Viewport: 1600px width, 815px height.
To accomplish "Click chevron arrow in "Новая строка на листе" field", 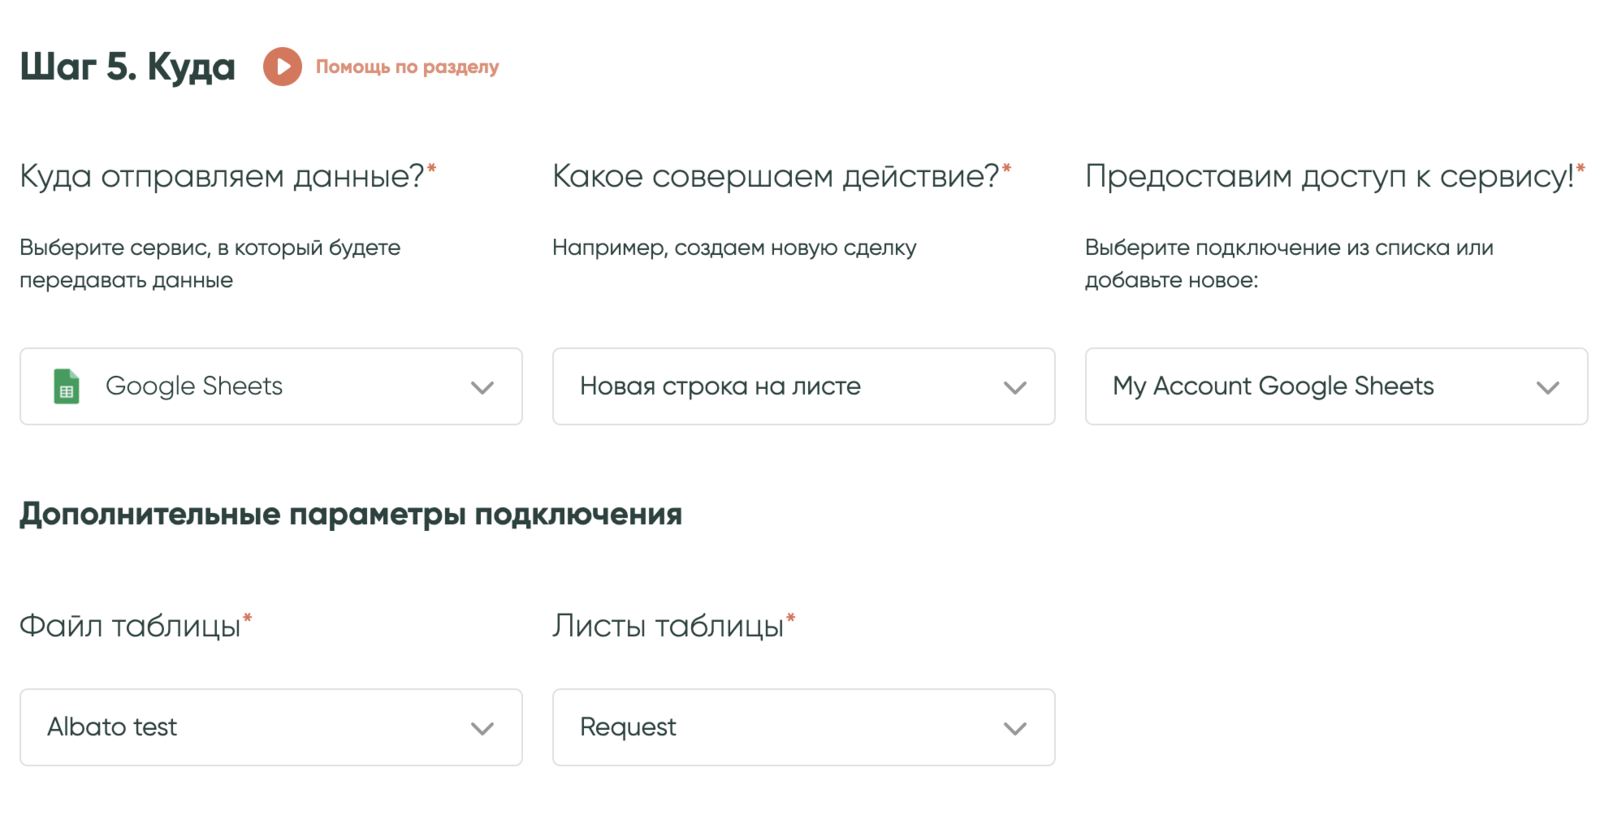I will click(x=1015, y=388).
